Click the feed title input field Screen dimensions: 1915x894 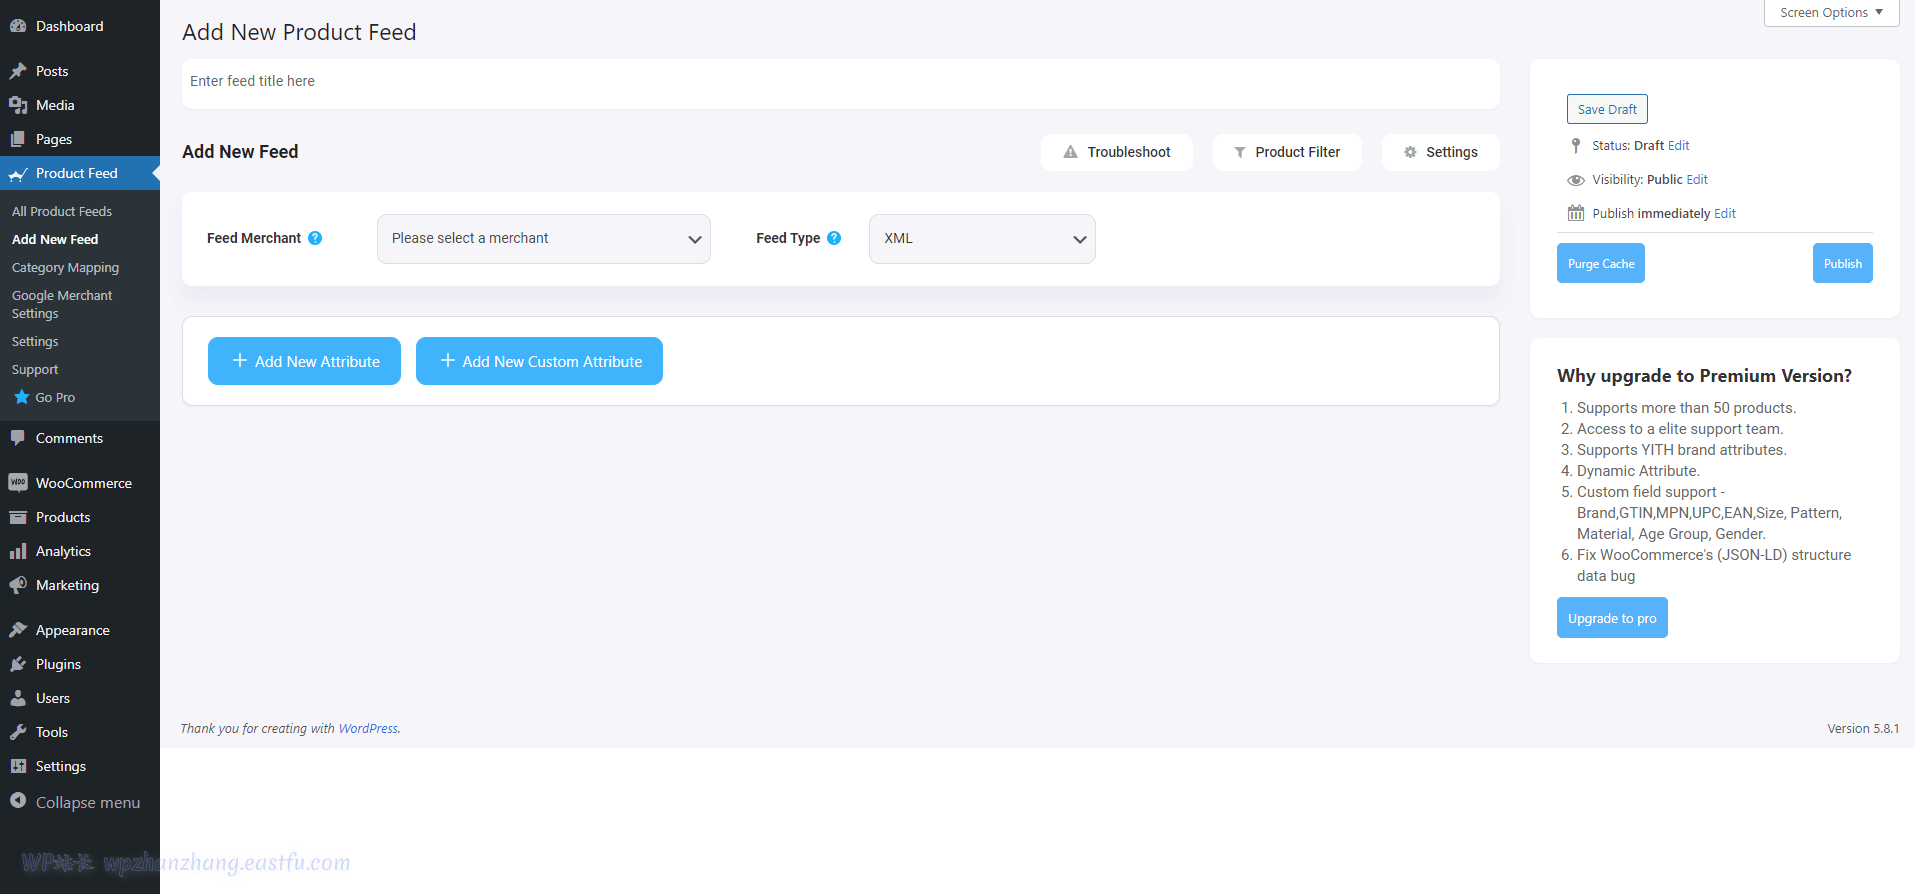click(x=840, y=82)
